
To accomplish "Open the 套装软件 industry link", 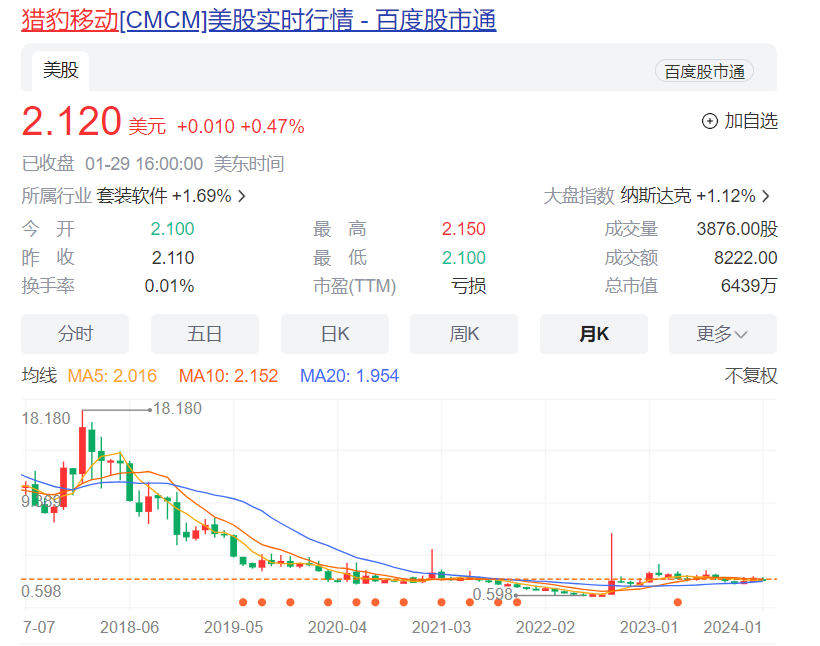I will pos(132,196).
